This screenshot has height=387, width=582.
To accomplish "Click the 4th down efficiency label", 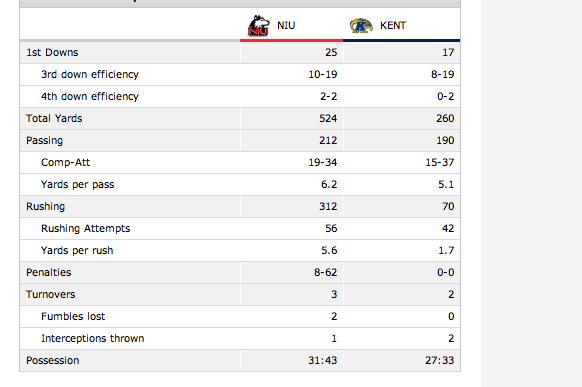I will [90, 96].
